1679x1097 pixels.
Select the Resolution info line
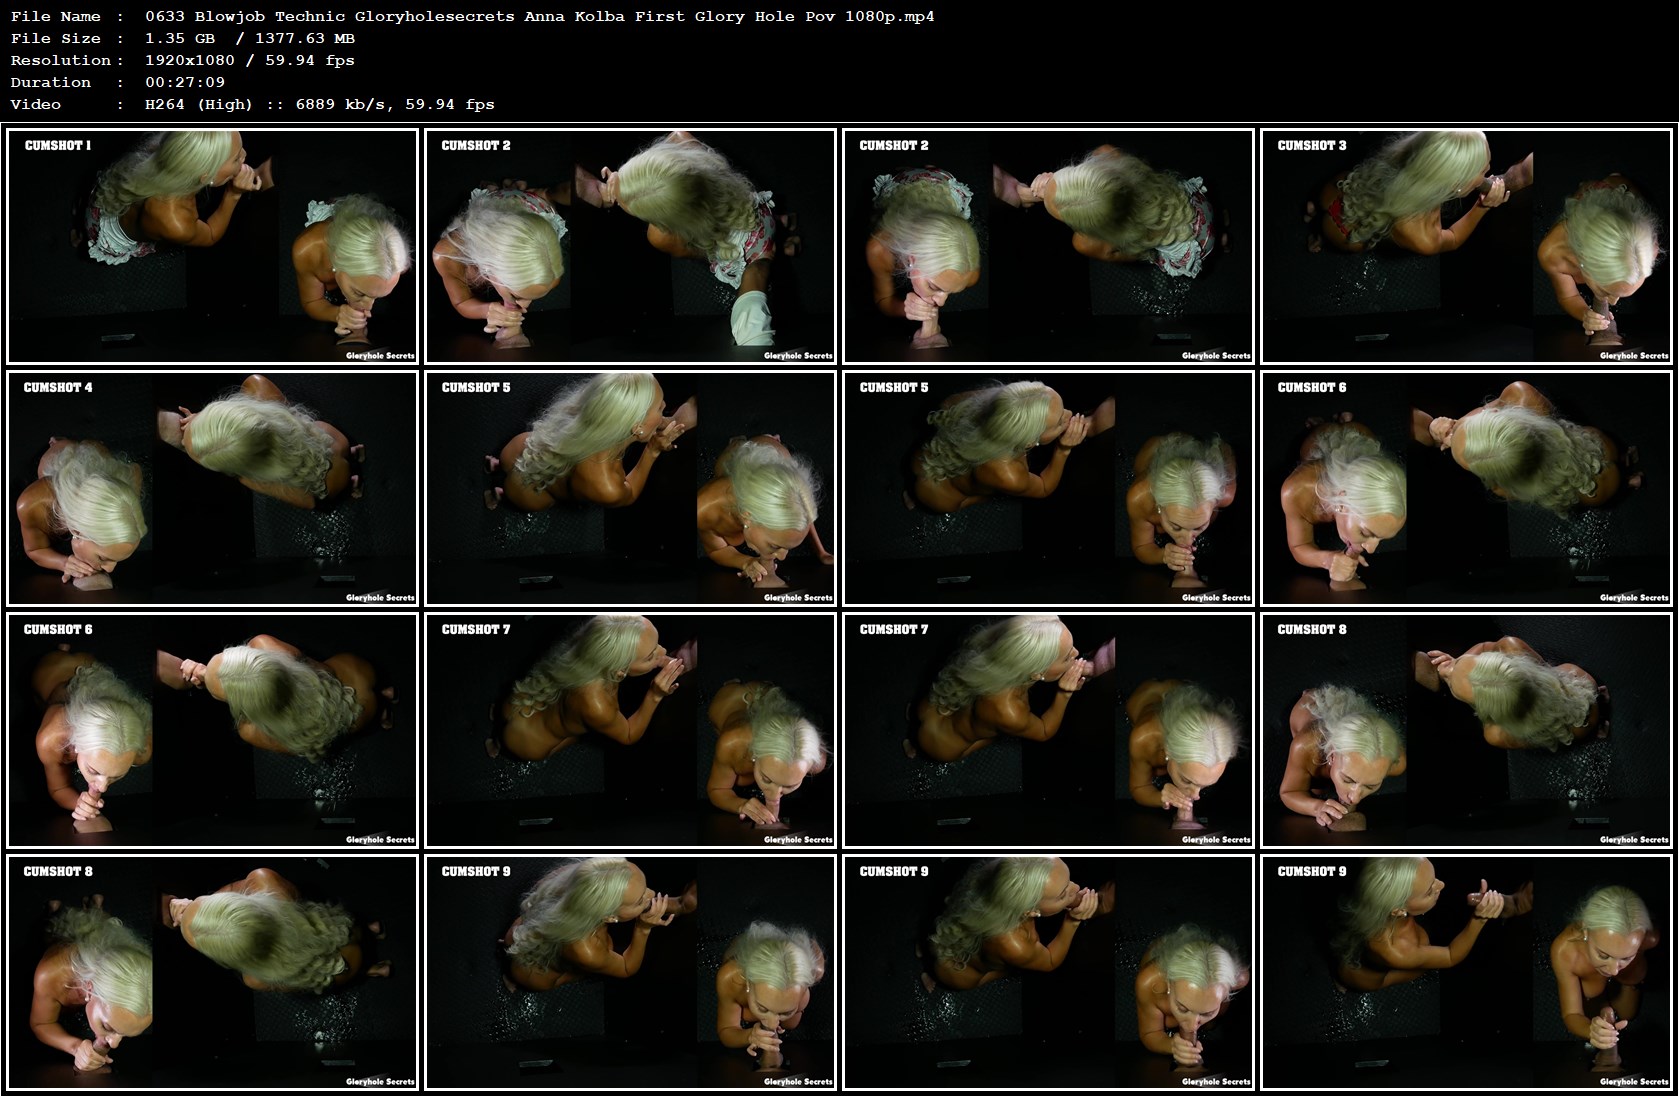(250, 60)
